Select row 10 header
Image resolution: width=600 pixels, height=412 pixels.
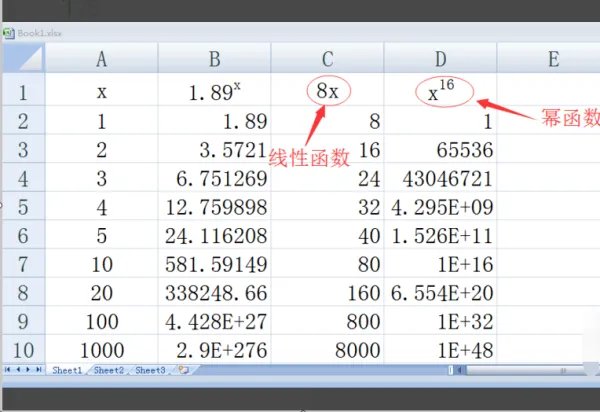click(24, 349)
